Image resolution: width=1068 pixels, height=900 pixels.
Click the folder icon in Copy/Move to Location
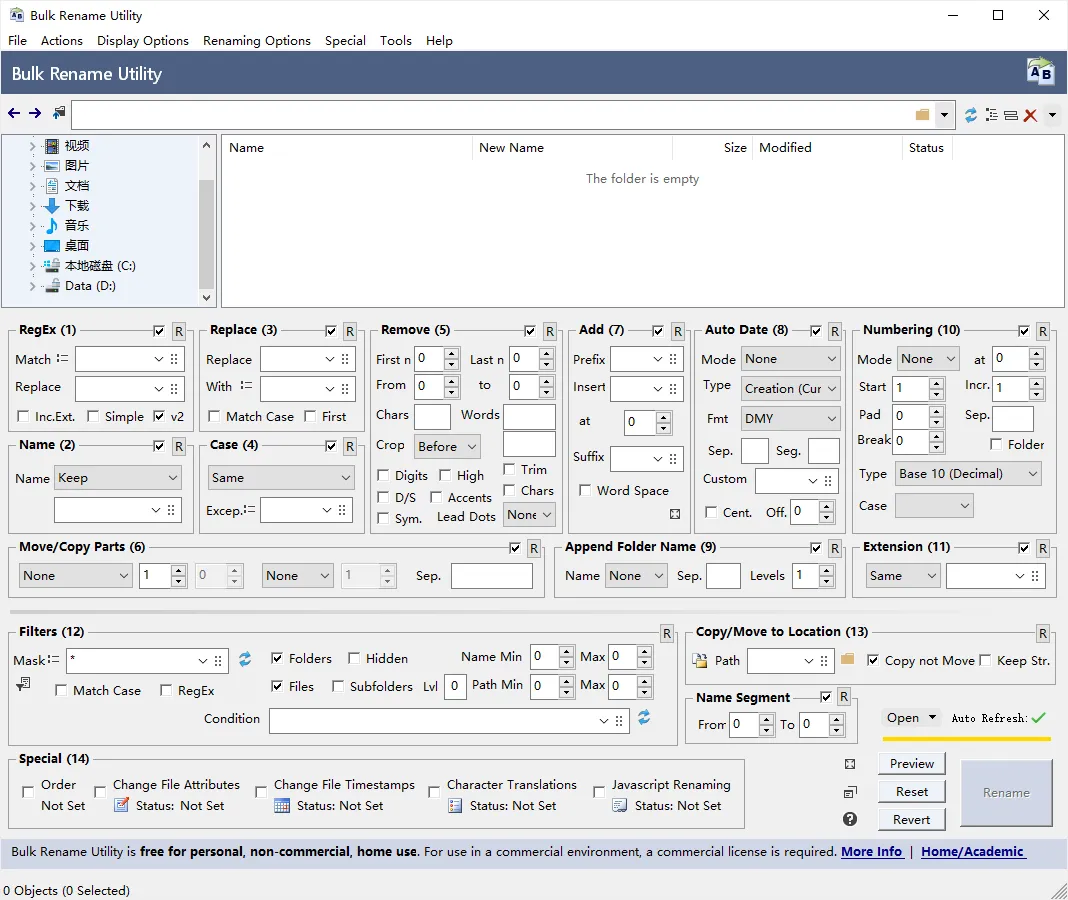tap(847, 659)
